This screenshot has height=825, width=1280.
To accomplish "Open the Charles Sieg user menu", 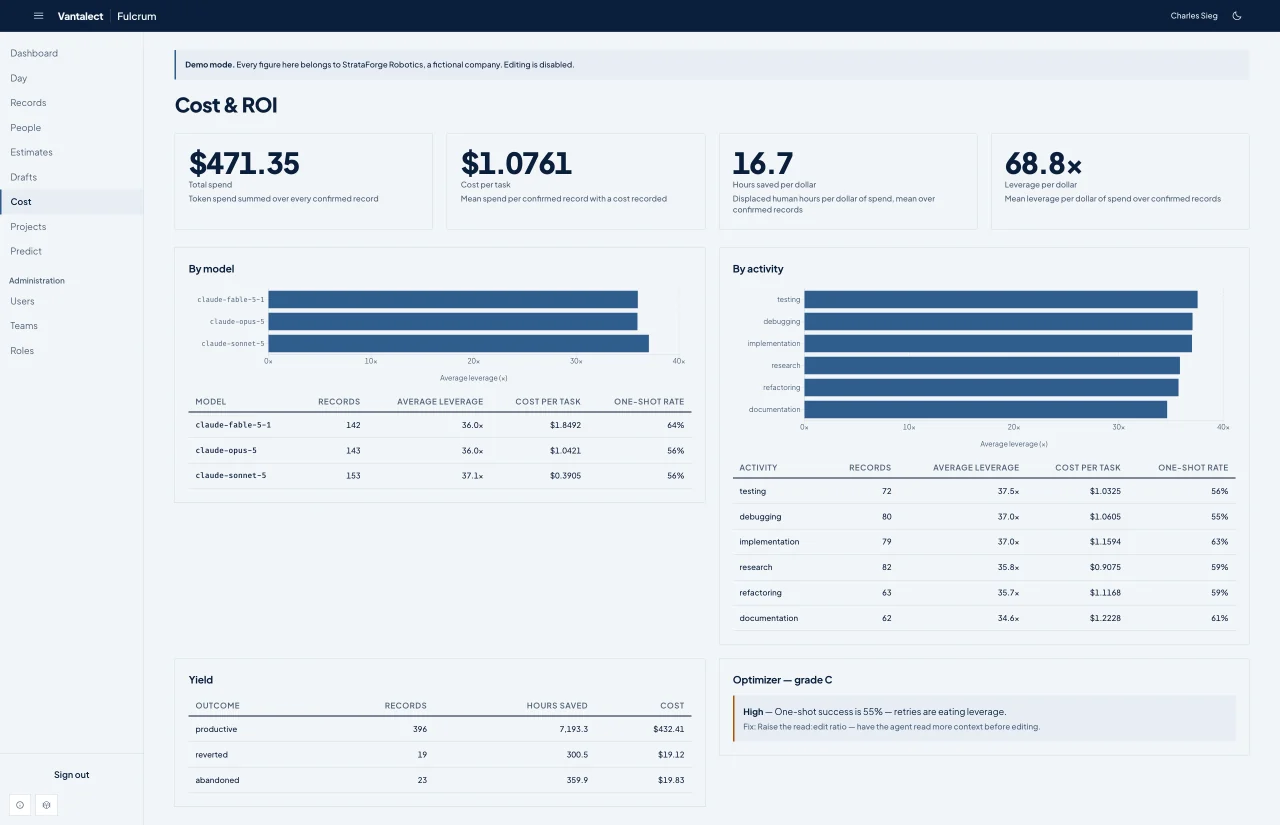I will pyautogui.click(x=1194, y=16).
